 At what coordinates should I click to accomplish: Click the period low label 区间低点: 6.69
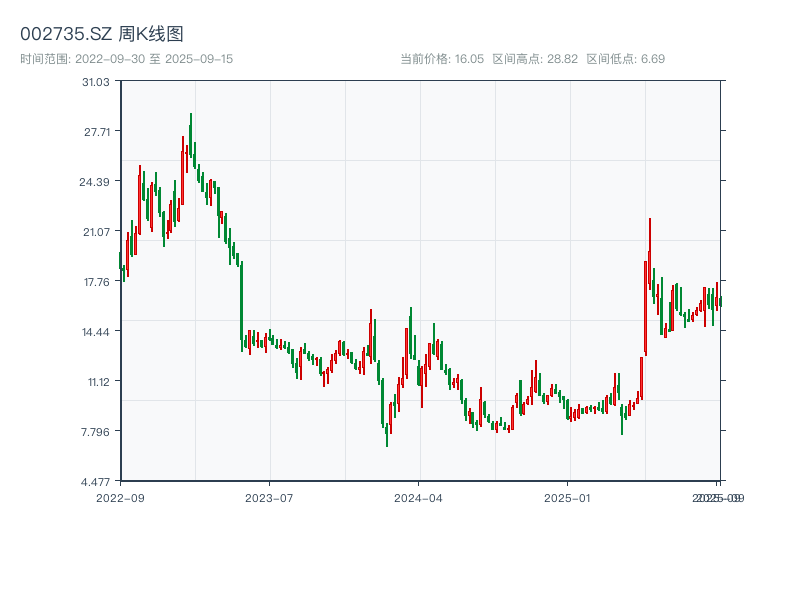click(626, 59)
